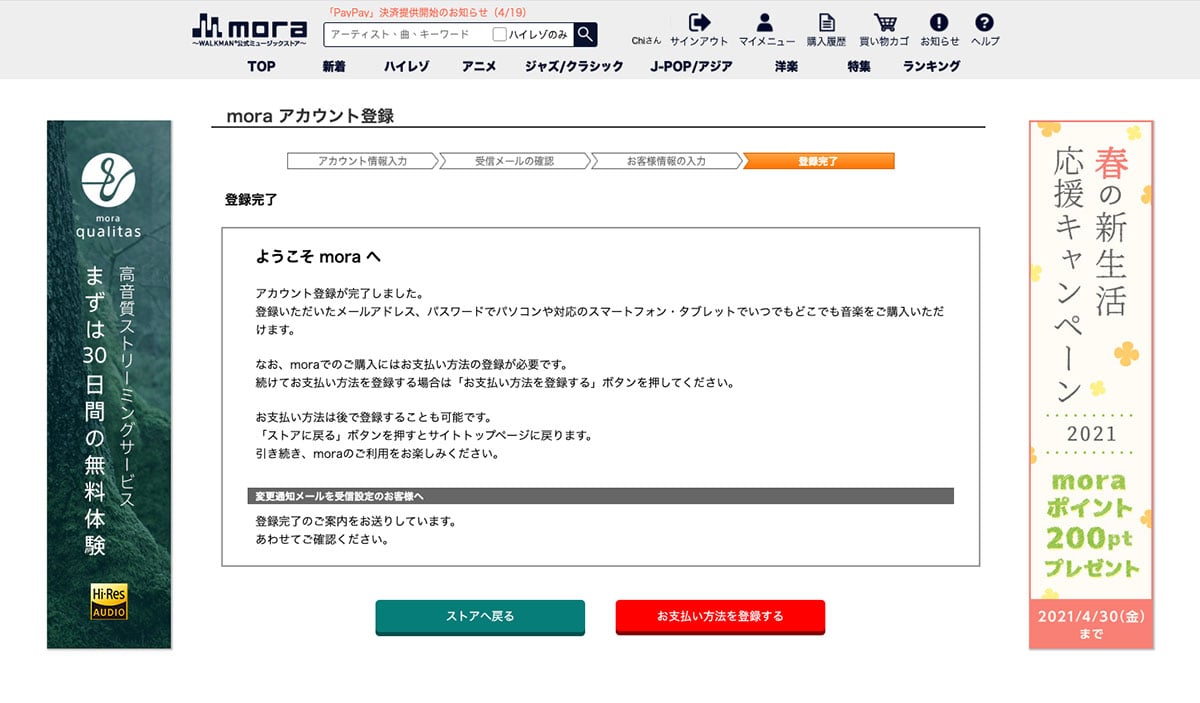Open notices via the exclamation icon
This screenshot has width=1200, height=703.
pos(938,22)
